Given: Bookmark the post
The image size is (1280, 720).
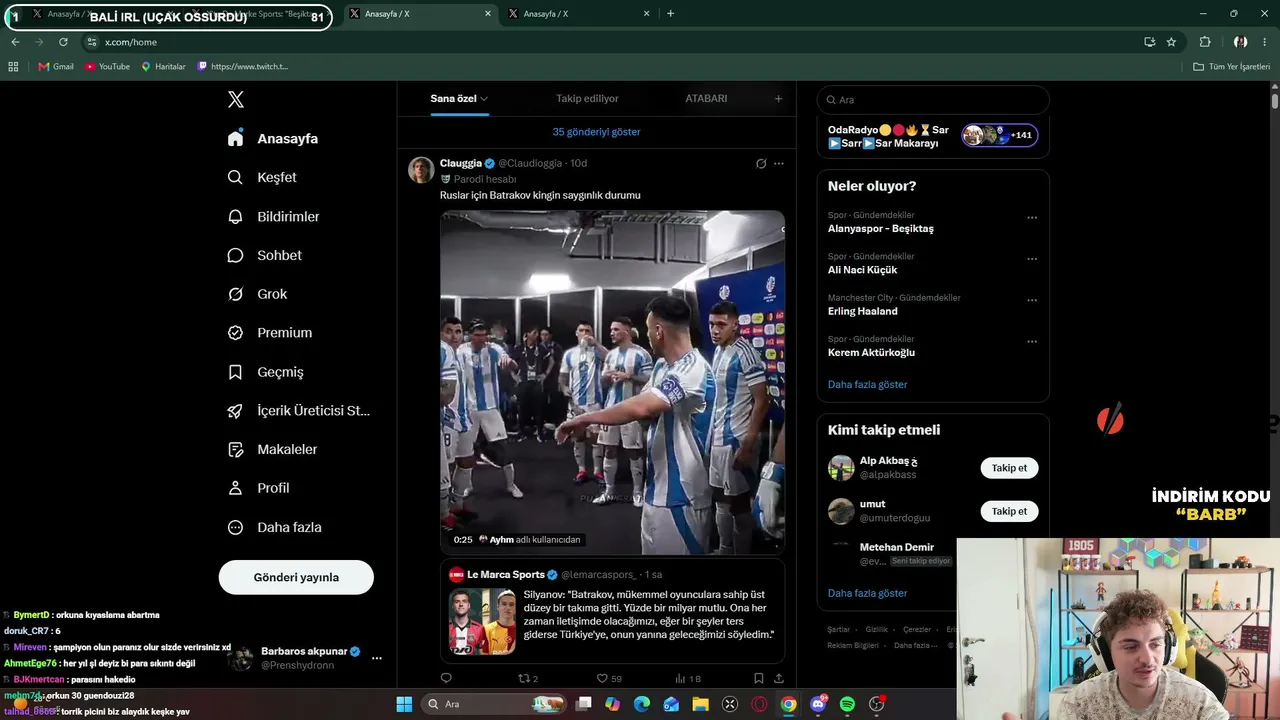Looking at the screenshot, I should click(x=758, y=678).
